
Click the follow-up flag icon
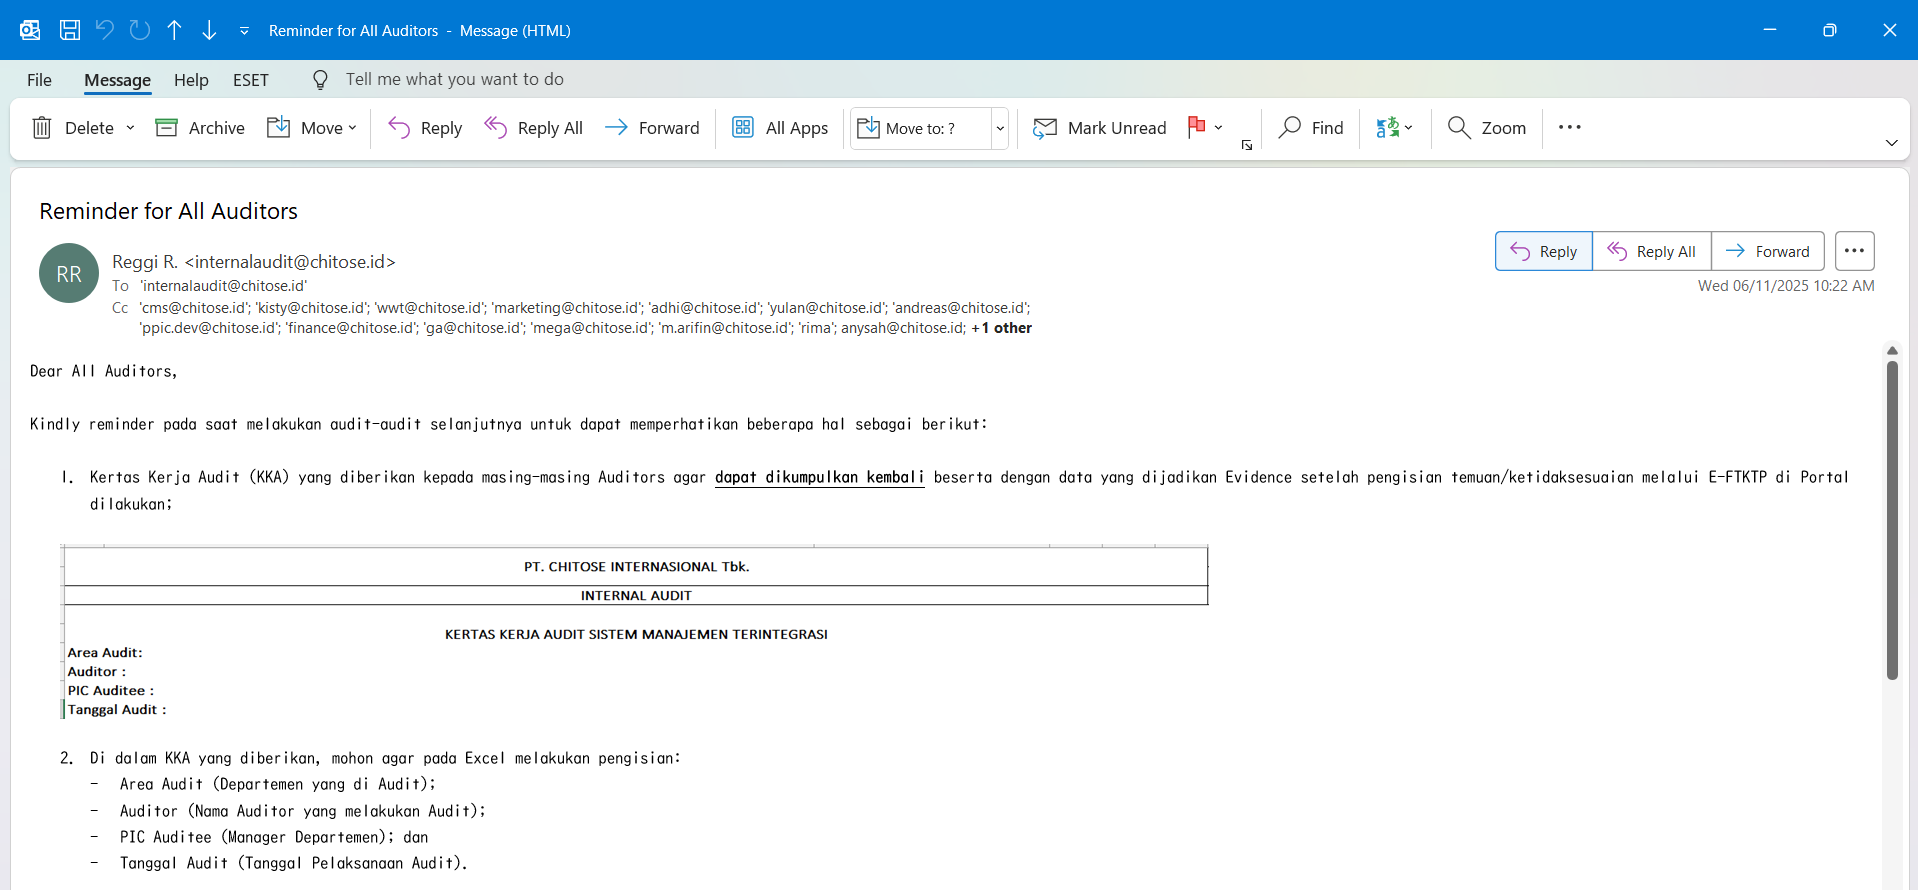click(x=1196, y=127)
